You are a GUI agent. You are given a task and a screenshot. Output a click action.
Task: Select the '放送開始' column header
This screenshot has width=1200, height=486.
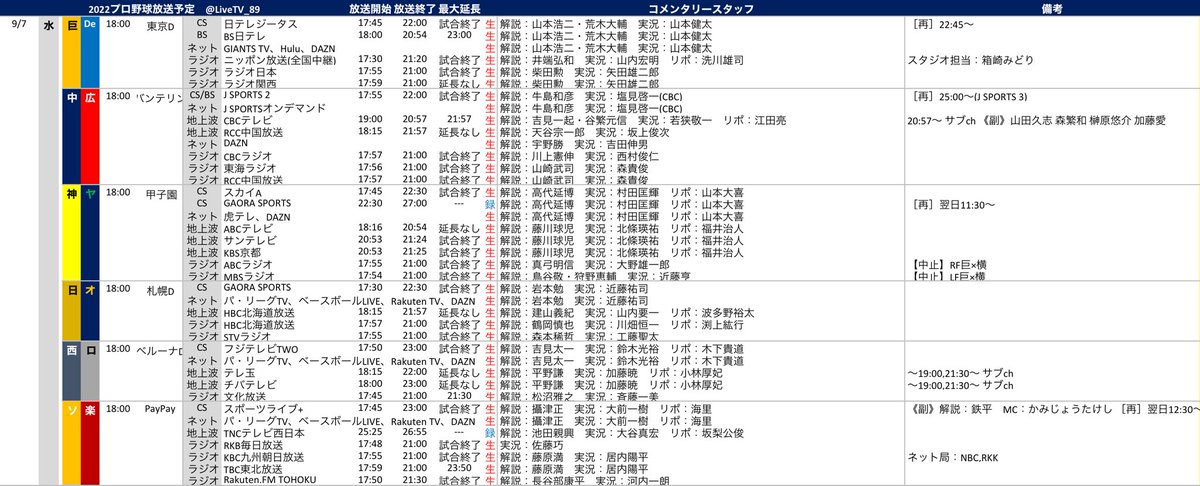point(370,7)
